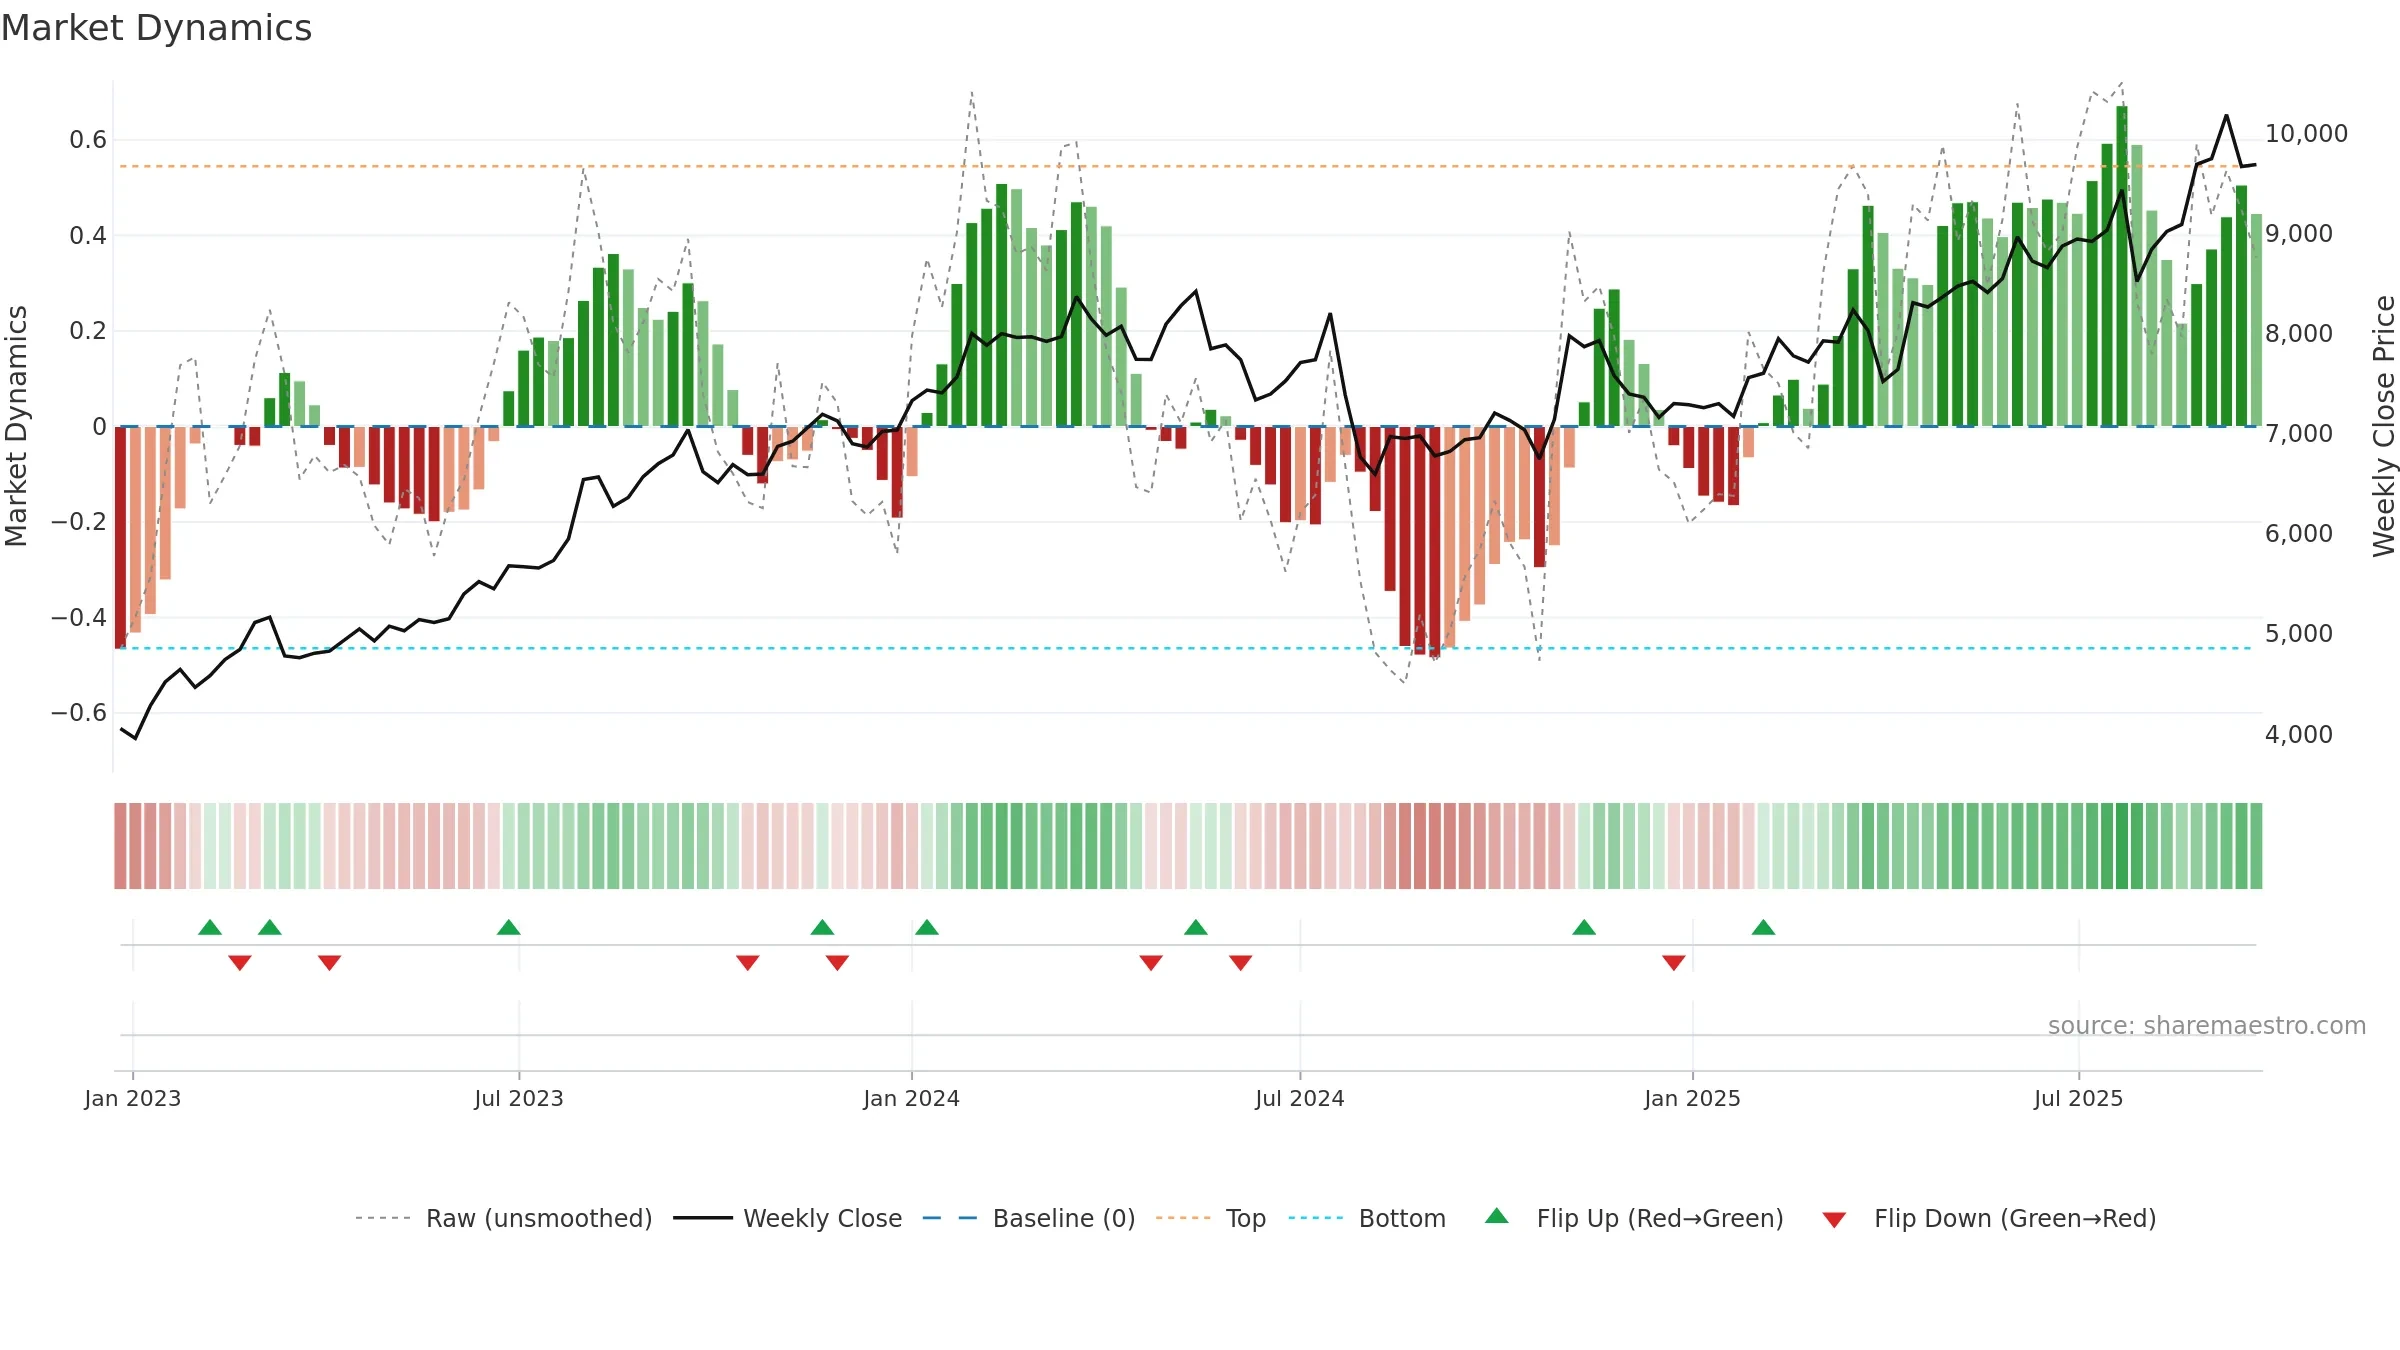Toggle the Raw (unsmoothed) legend entry
Screen dimensions: 2400x1350
pos(503,1218)
